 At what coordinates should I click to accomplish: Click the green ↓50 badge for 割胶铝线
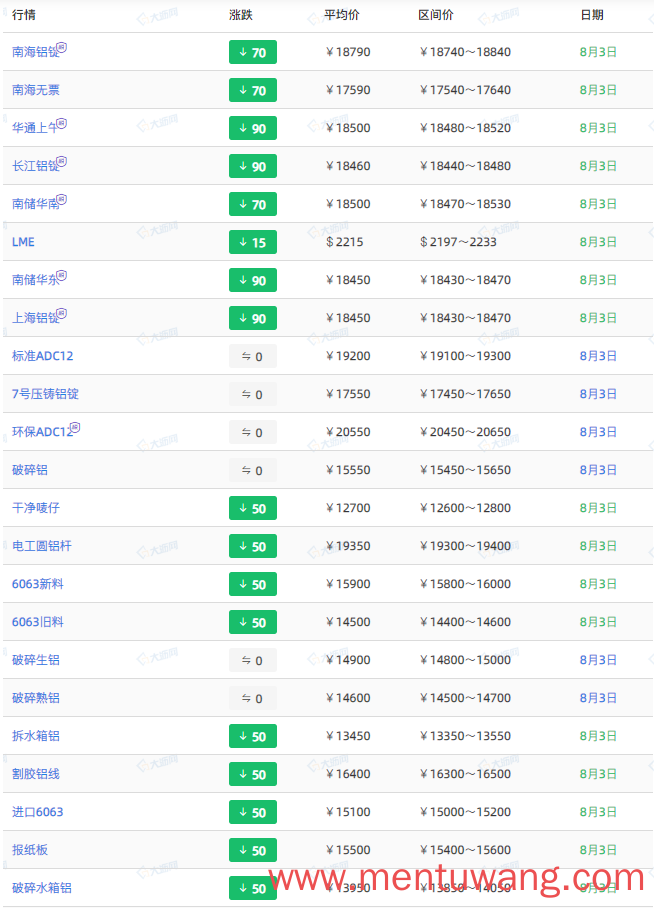(253, 774)
